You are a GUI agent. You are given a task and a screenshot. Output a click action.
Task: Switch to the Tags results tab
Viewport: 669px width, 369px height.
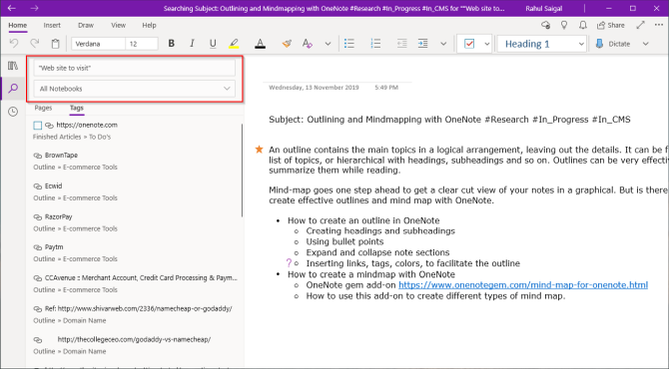click(x=77, y=108)
